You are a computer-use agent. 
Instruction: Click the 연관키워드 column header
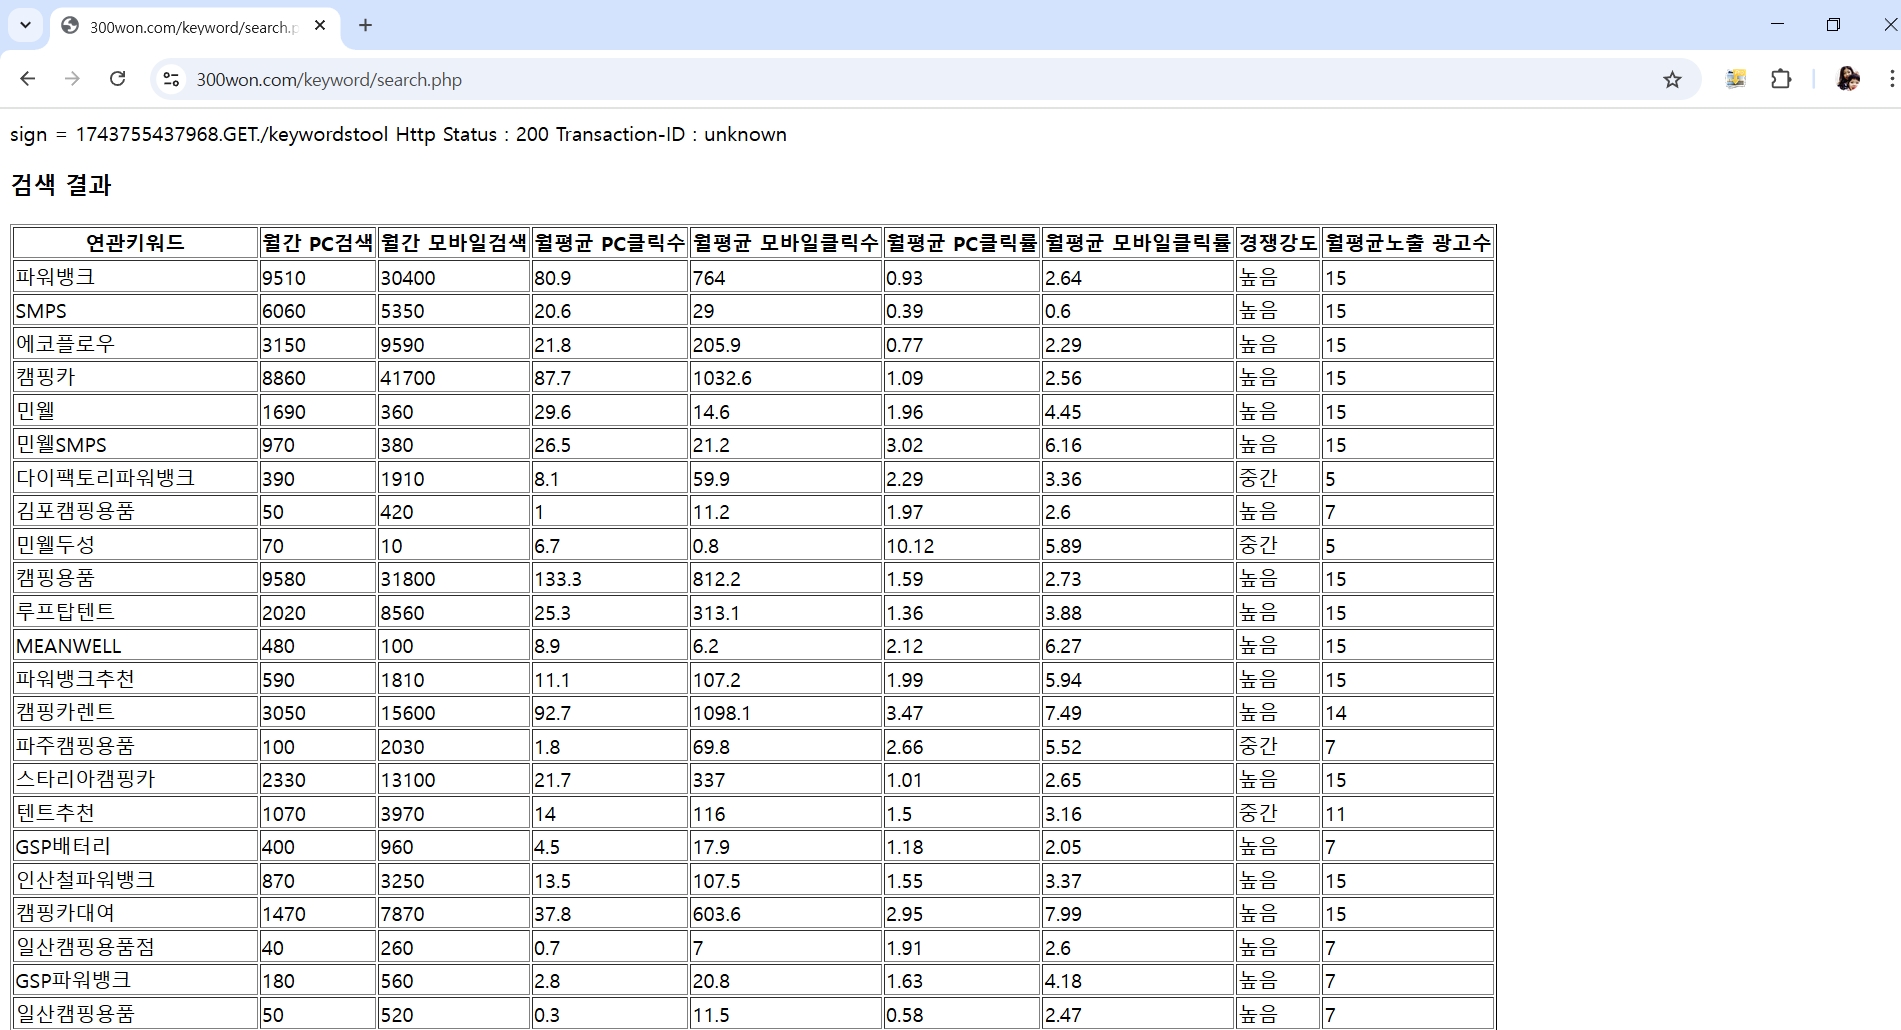[135, 243]
